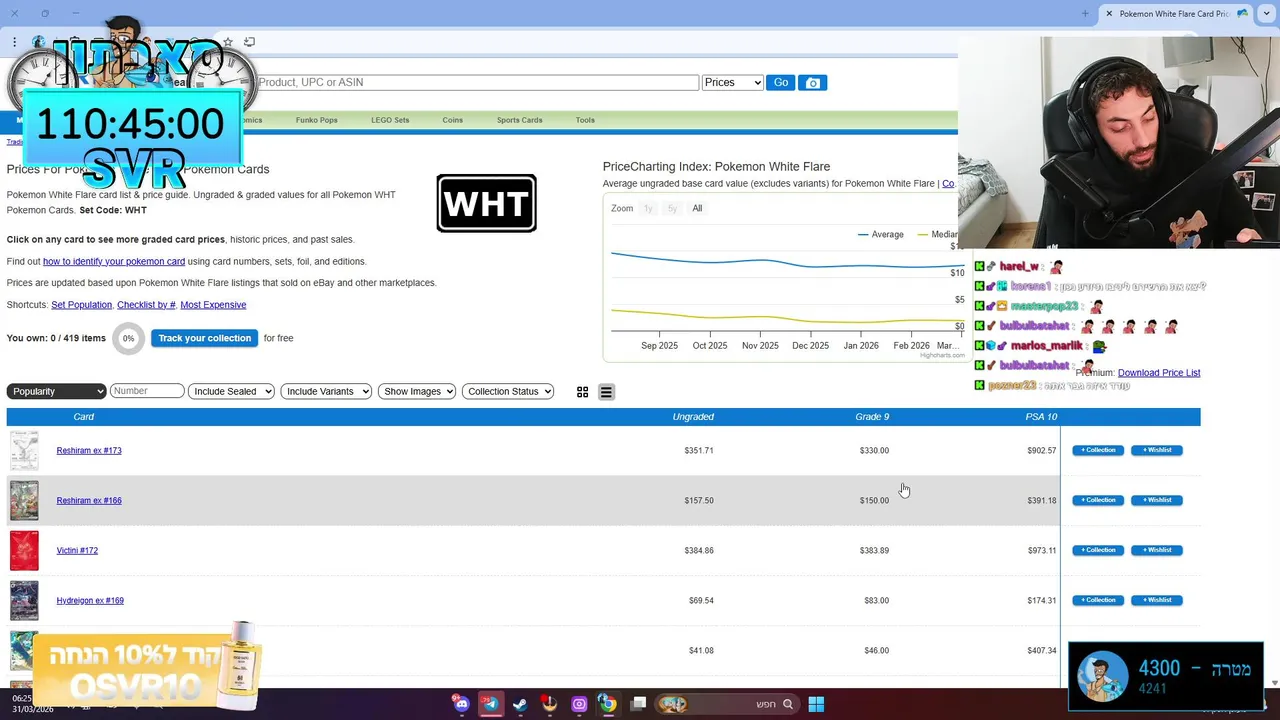Click the Reshiram ex #166 card thumbnail
The width and height of the screenshot is (1280, 720).
pos(24,500)
